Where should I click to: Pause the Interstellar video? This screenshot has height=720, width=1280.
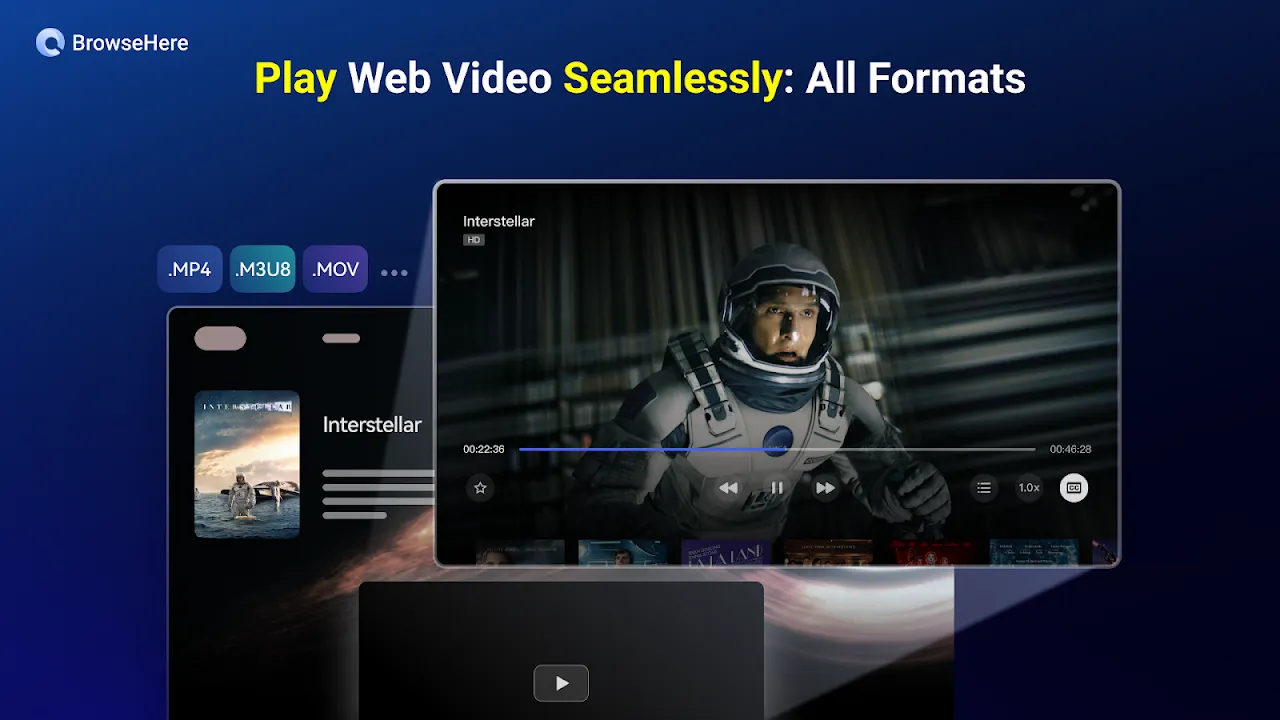point(777,488)
